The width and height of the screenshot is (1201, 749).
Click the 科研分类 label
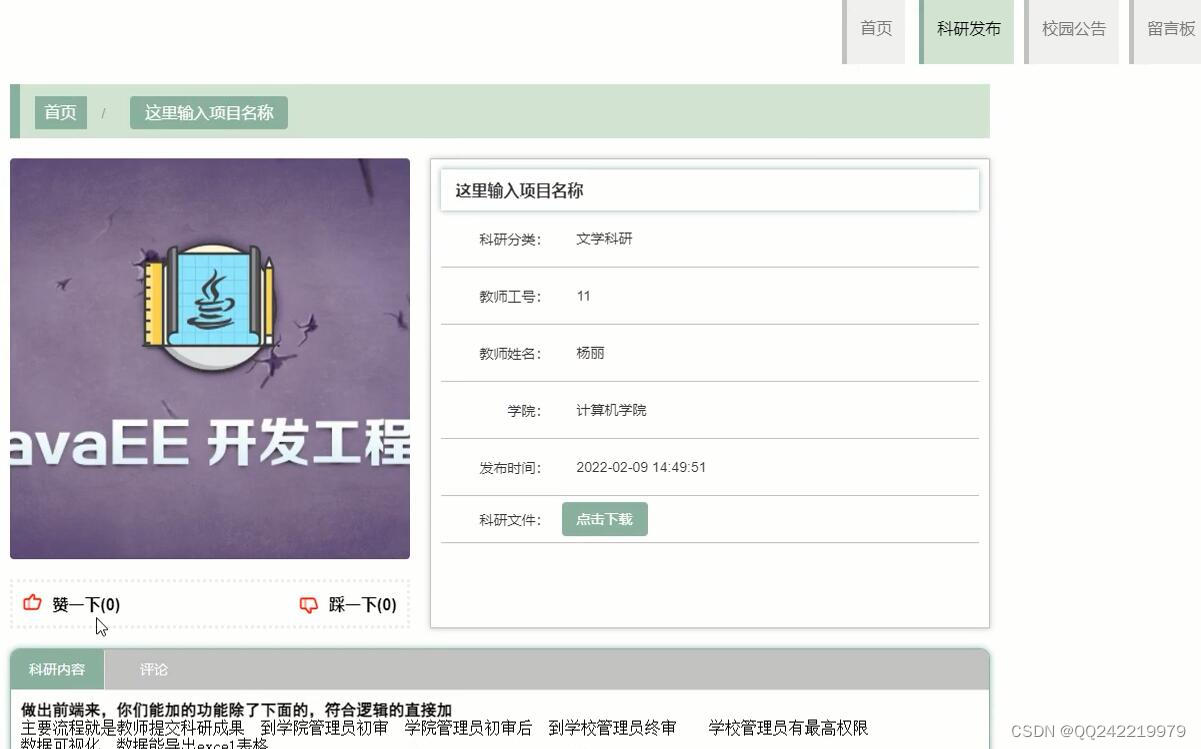(x=510, y=240)
